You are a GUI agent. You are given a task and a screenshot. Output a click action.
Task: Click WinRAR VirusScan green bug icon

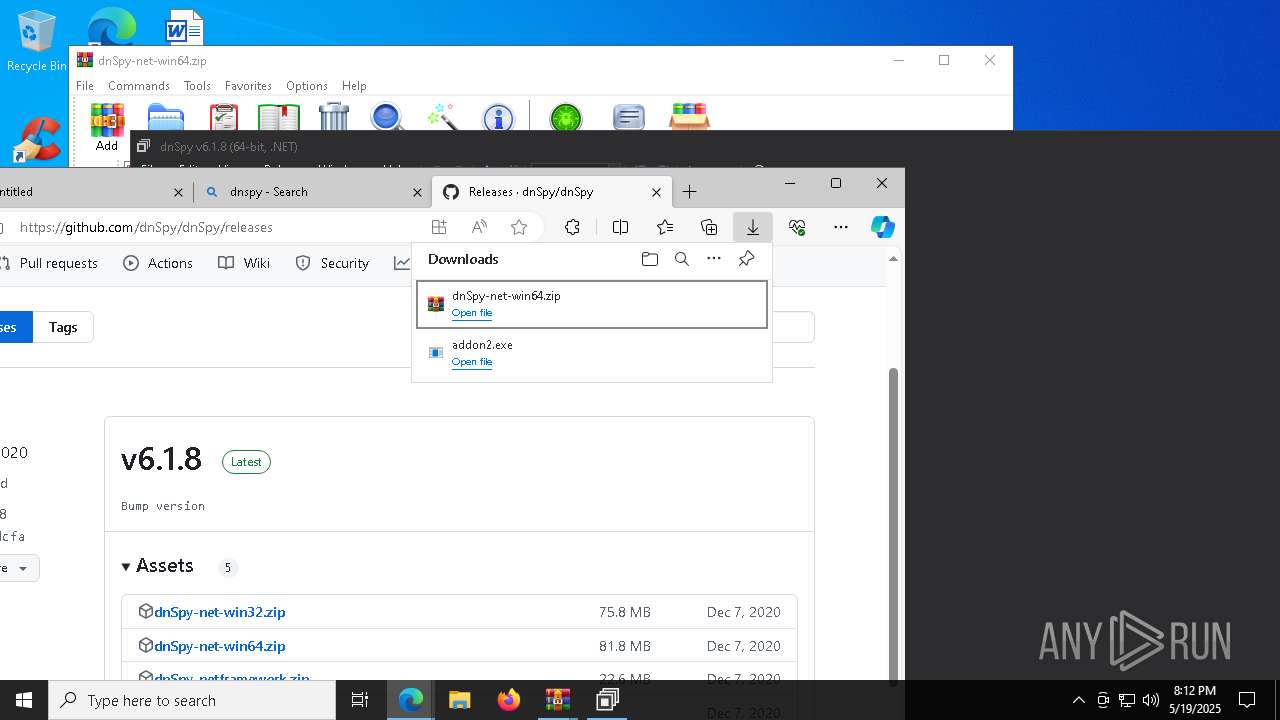coord(566,117)
